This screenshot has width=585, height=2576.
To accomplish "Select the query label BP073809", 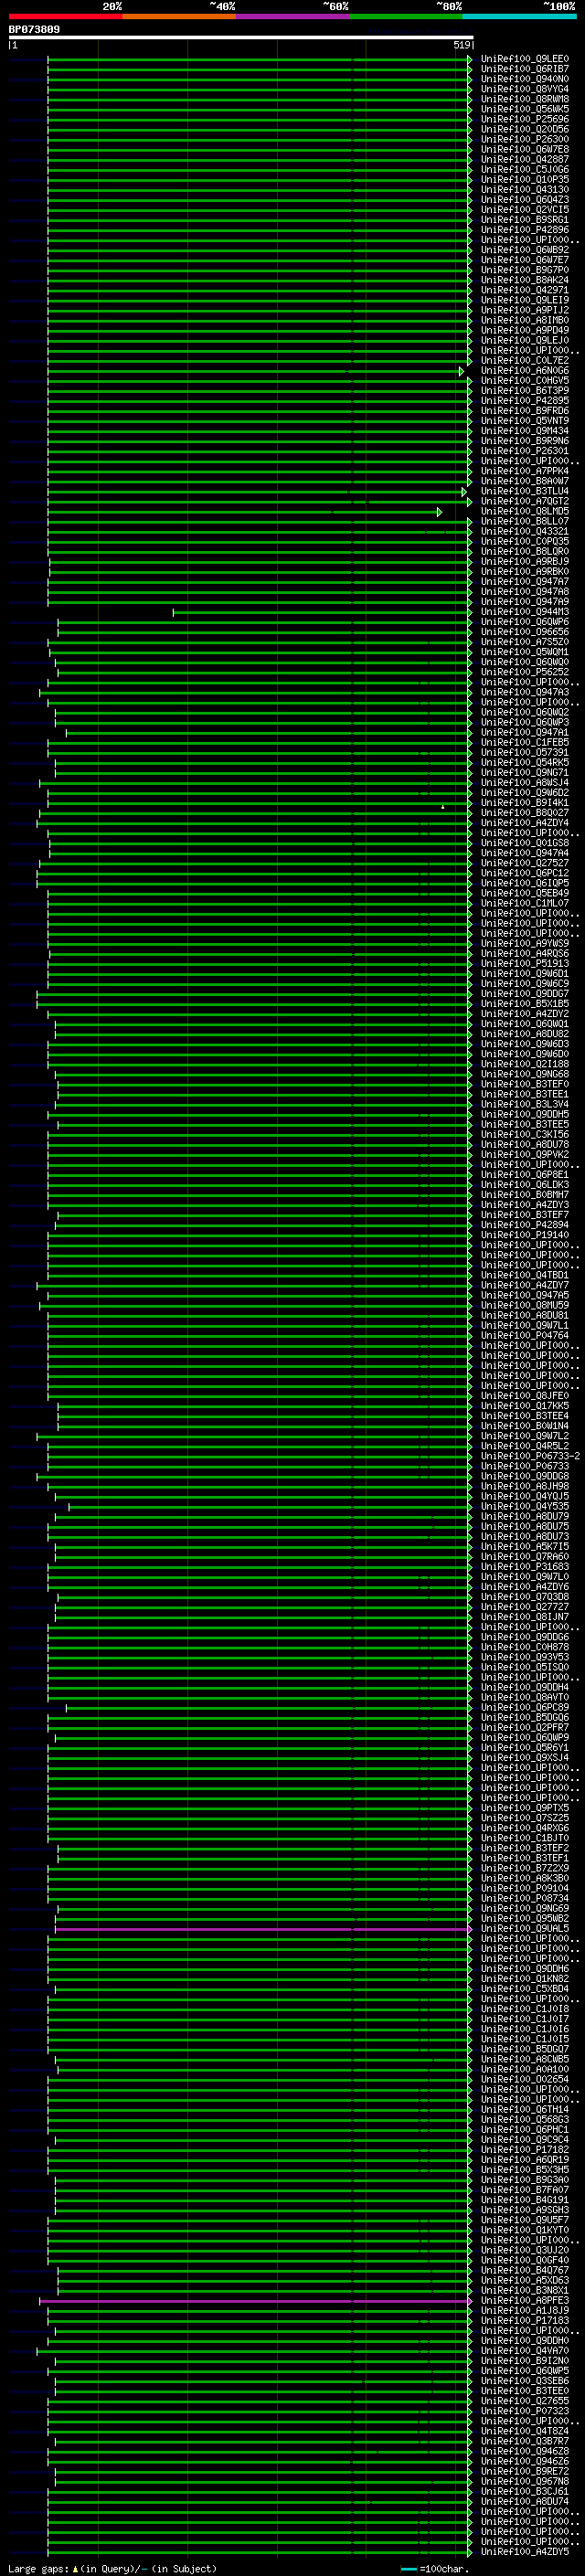I will (34, 30).
